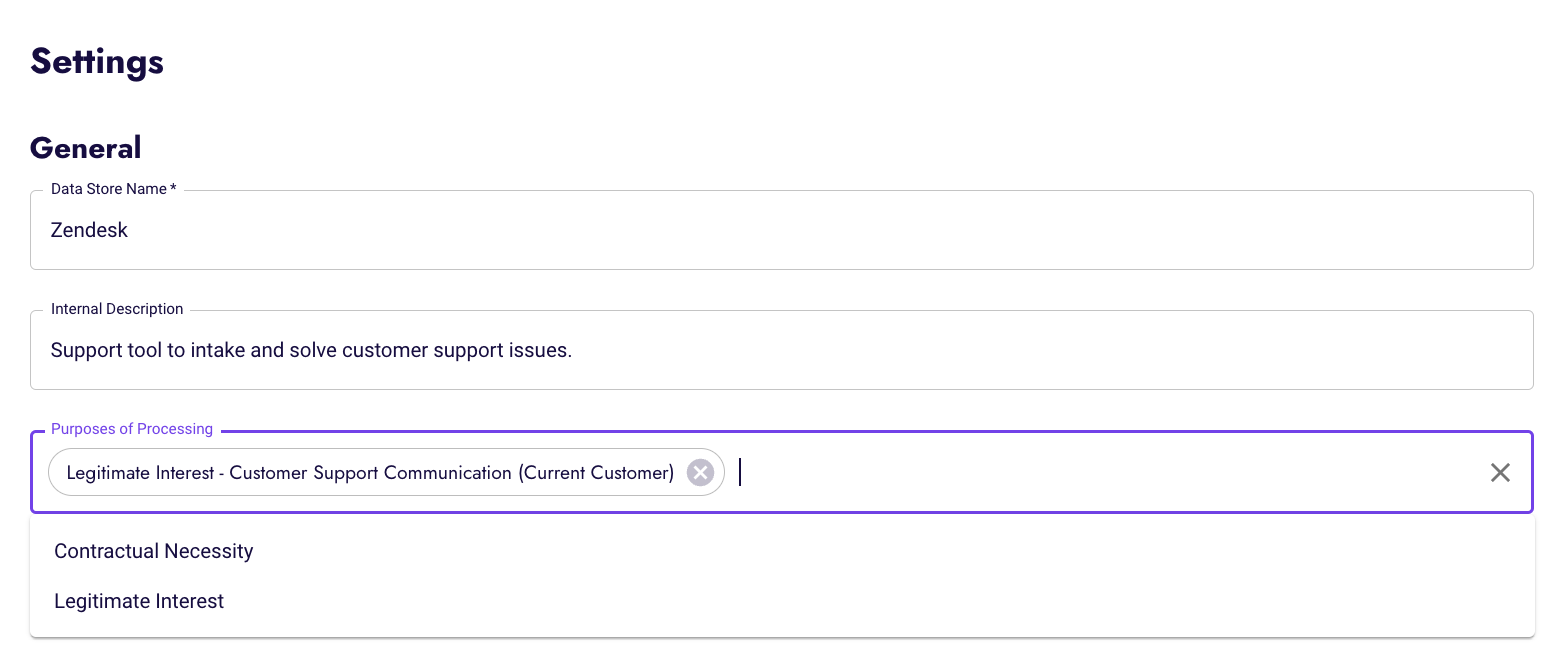
Task: Clear all Purposes of Processing selections
Action: 1500,473
